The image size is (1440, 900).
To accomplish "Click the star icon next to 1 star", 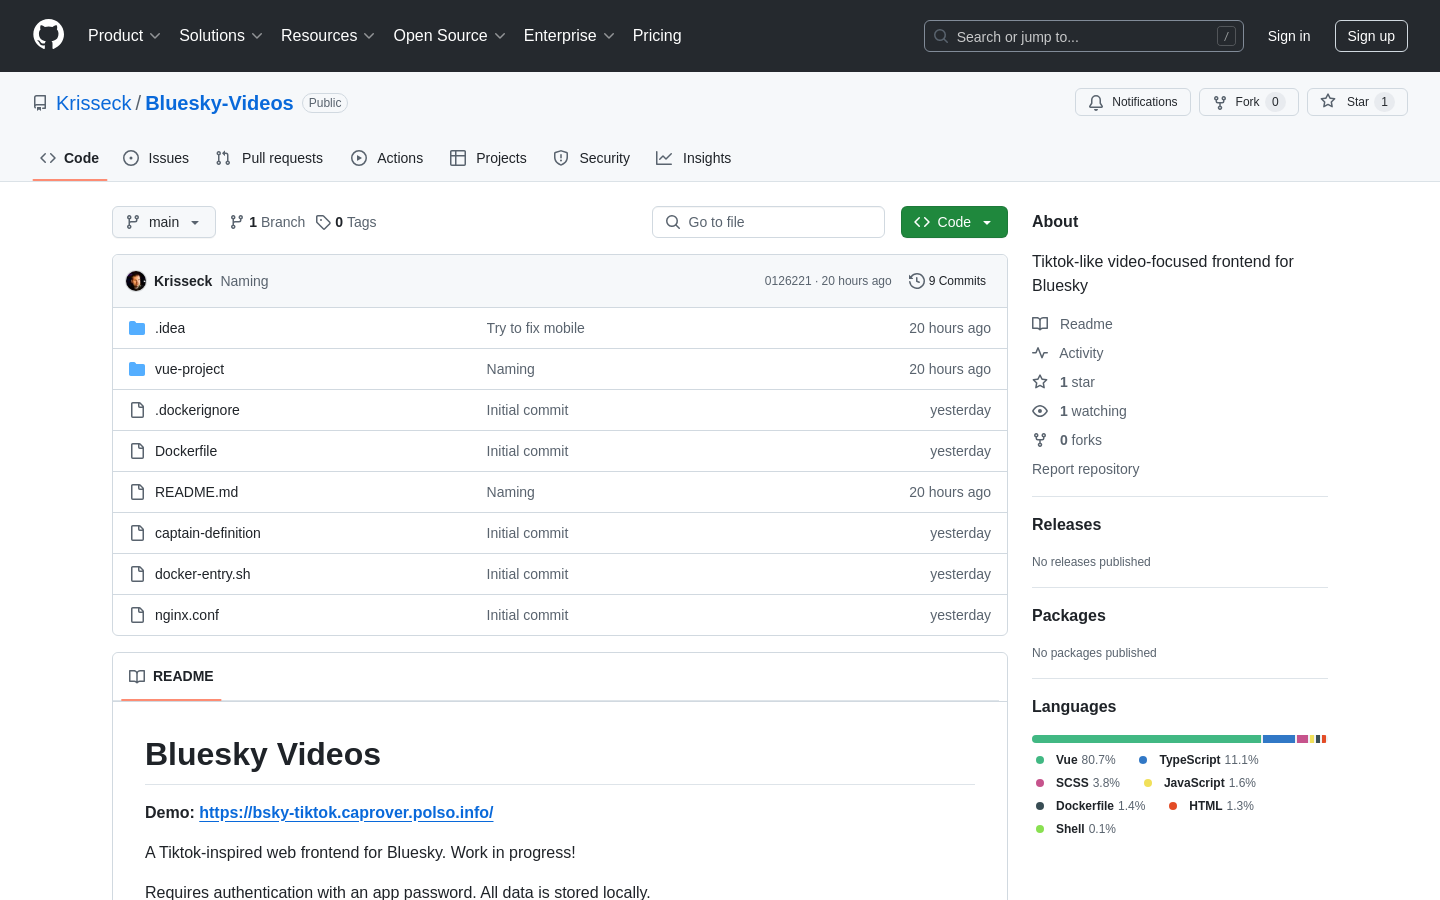I will [1040, 382].
